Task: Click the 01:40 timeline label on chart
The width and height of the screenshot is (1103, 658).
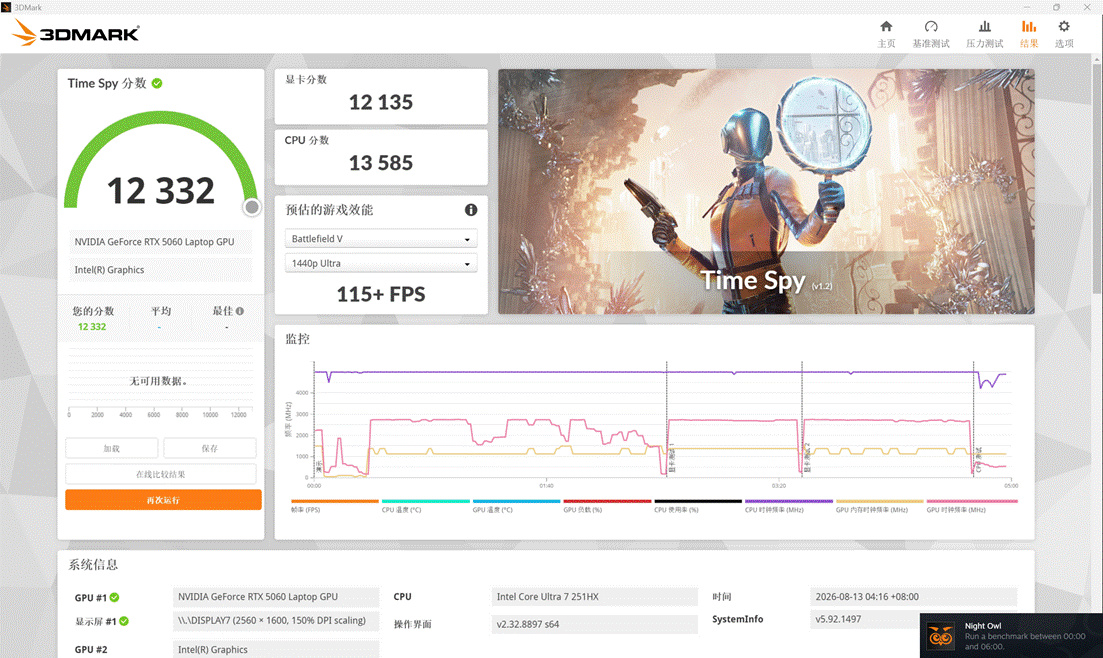Action: click(547, 486)
